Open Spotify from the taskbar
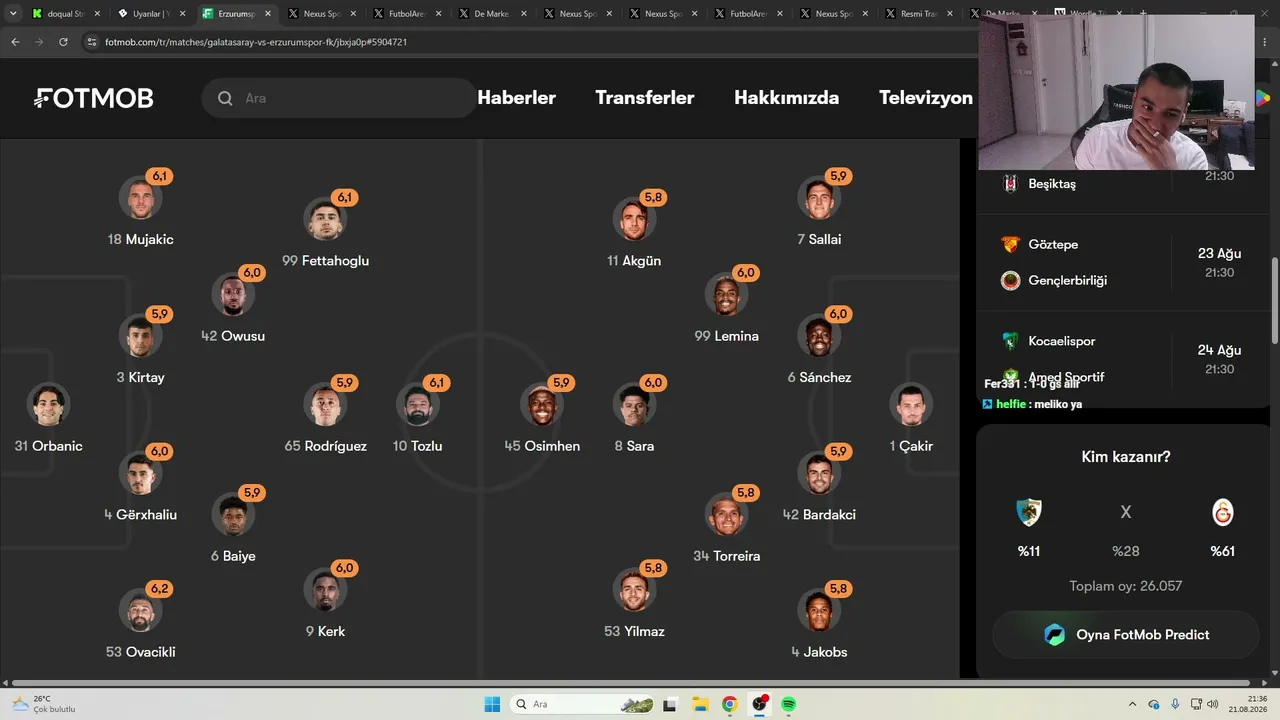1280x720 pixels. pyautogui.click(x=789, y=705)
